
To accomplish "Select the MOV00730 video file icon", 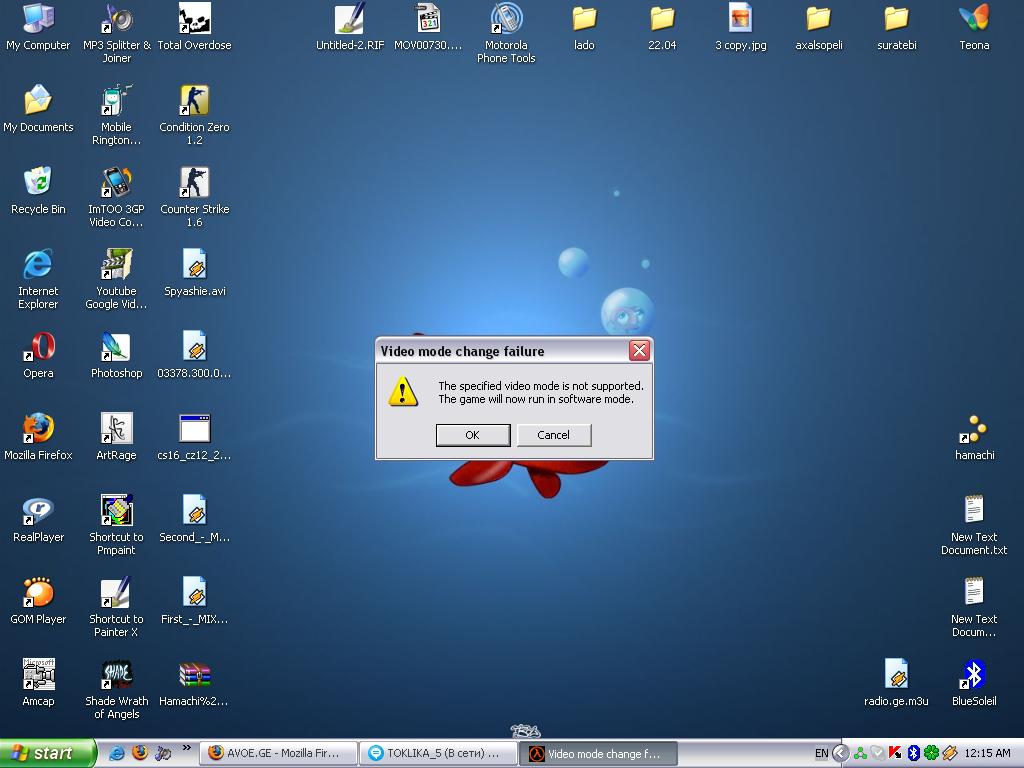I will click(x=428, y=26).
